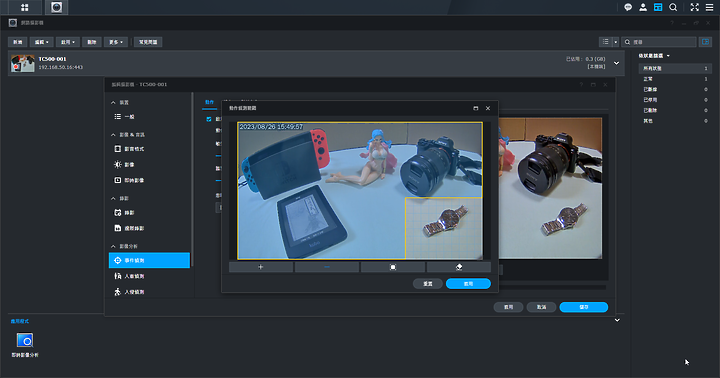The image size is (720, 378).
Task: Toggle the checkbox under the motion tab
Action: point(209,119)
